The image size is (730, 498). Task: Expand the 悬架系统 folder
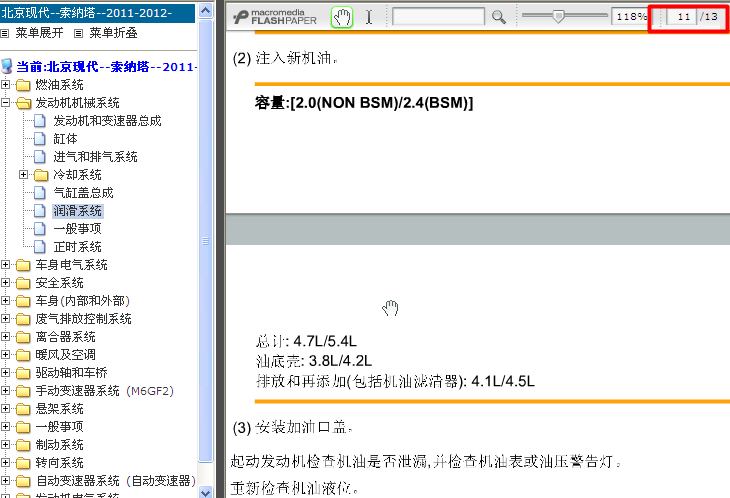pos(6,409)
